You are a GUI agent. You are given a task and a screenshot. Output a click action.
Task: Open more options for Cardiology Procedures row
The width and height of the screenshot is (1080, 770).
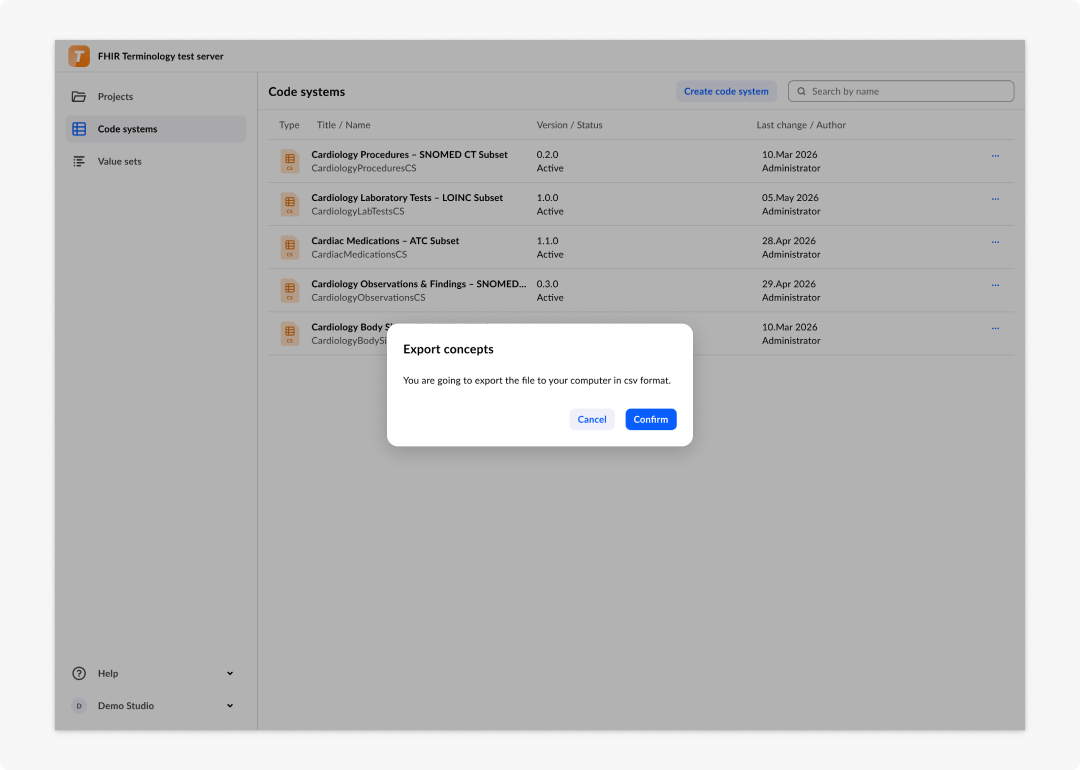(x=995, y=156)
